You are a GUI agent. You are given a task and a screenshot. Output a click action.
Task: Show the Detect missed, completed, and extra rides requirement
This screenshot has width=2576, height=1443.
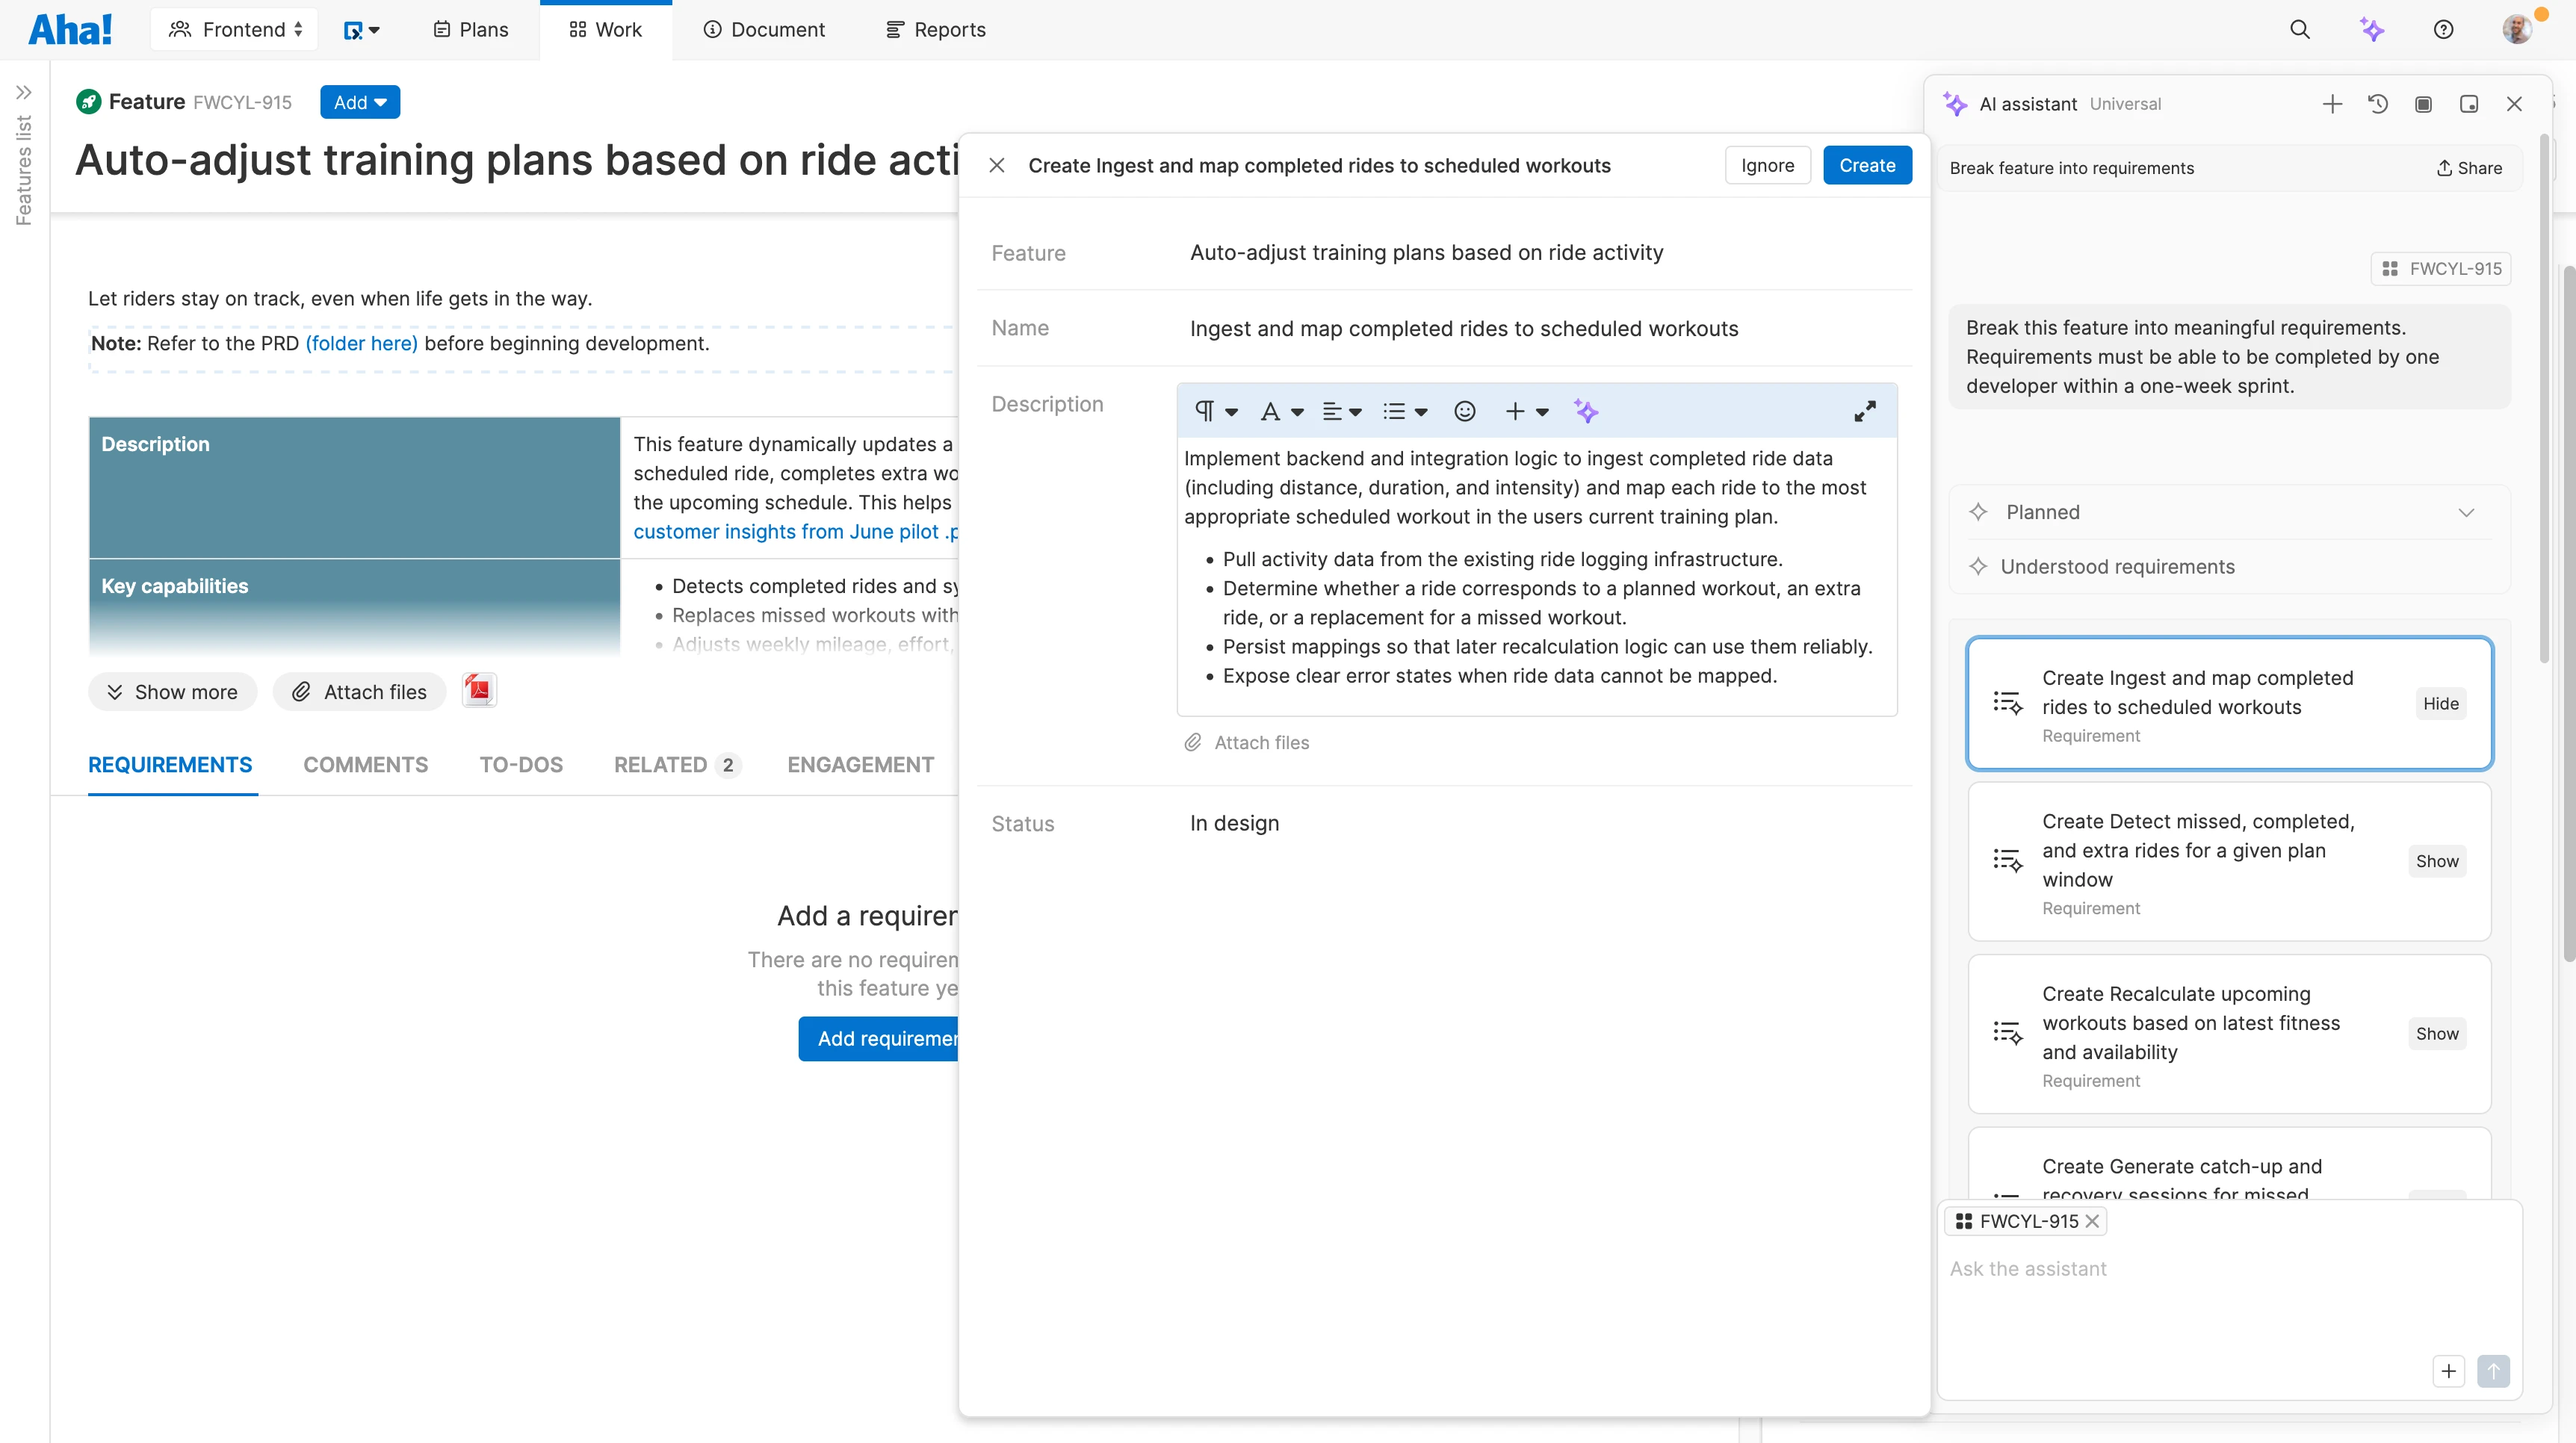(x=2437, y=860)
